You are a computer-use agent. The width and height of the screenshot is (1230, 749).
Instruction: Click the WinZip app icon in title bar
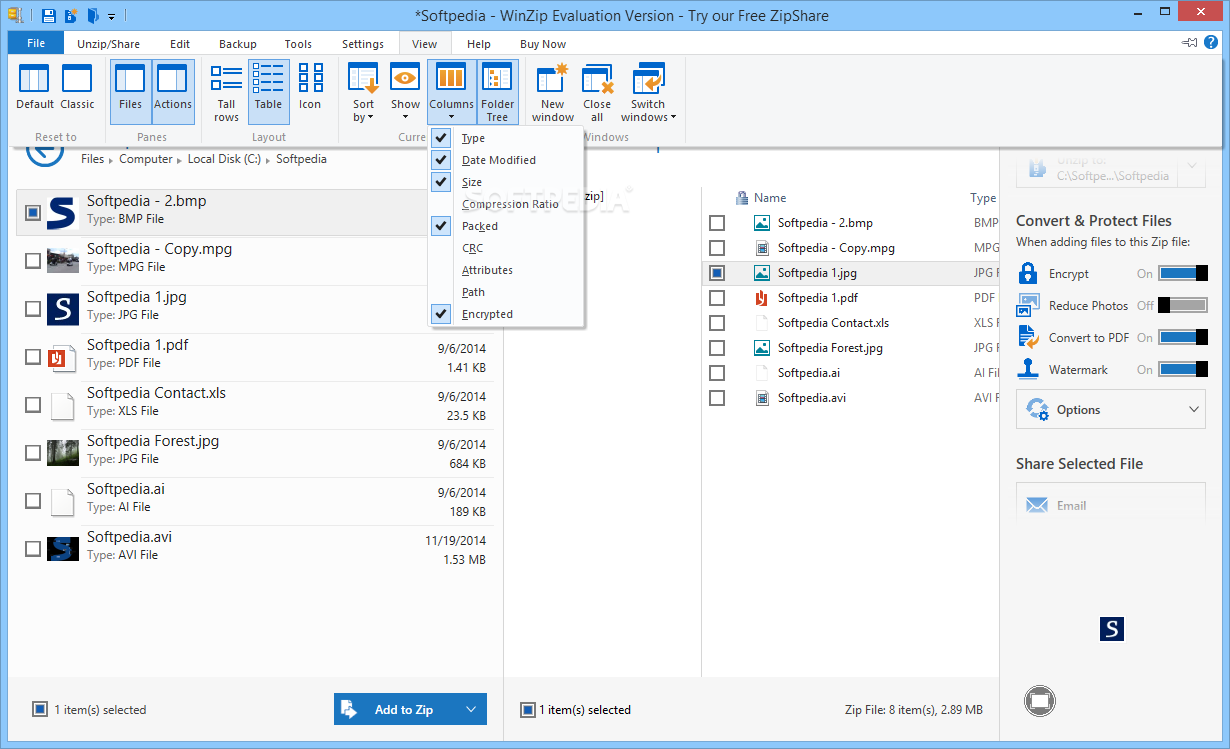coord(15,15)
